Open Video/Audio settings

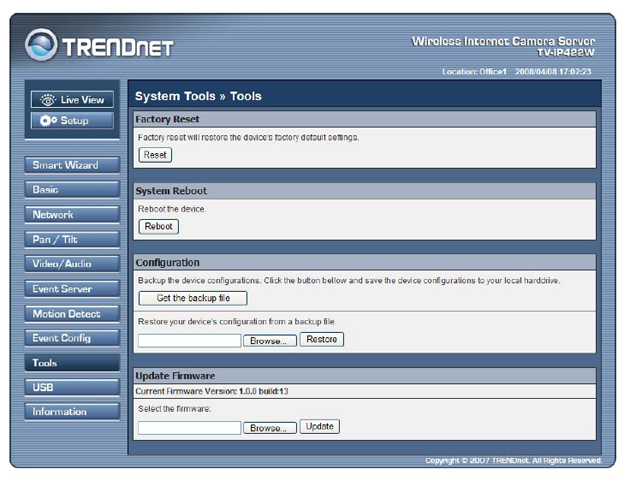point(72,264)
